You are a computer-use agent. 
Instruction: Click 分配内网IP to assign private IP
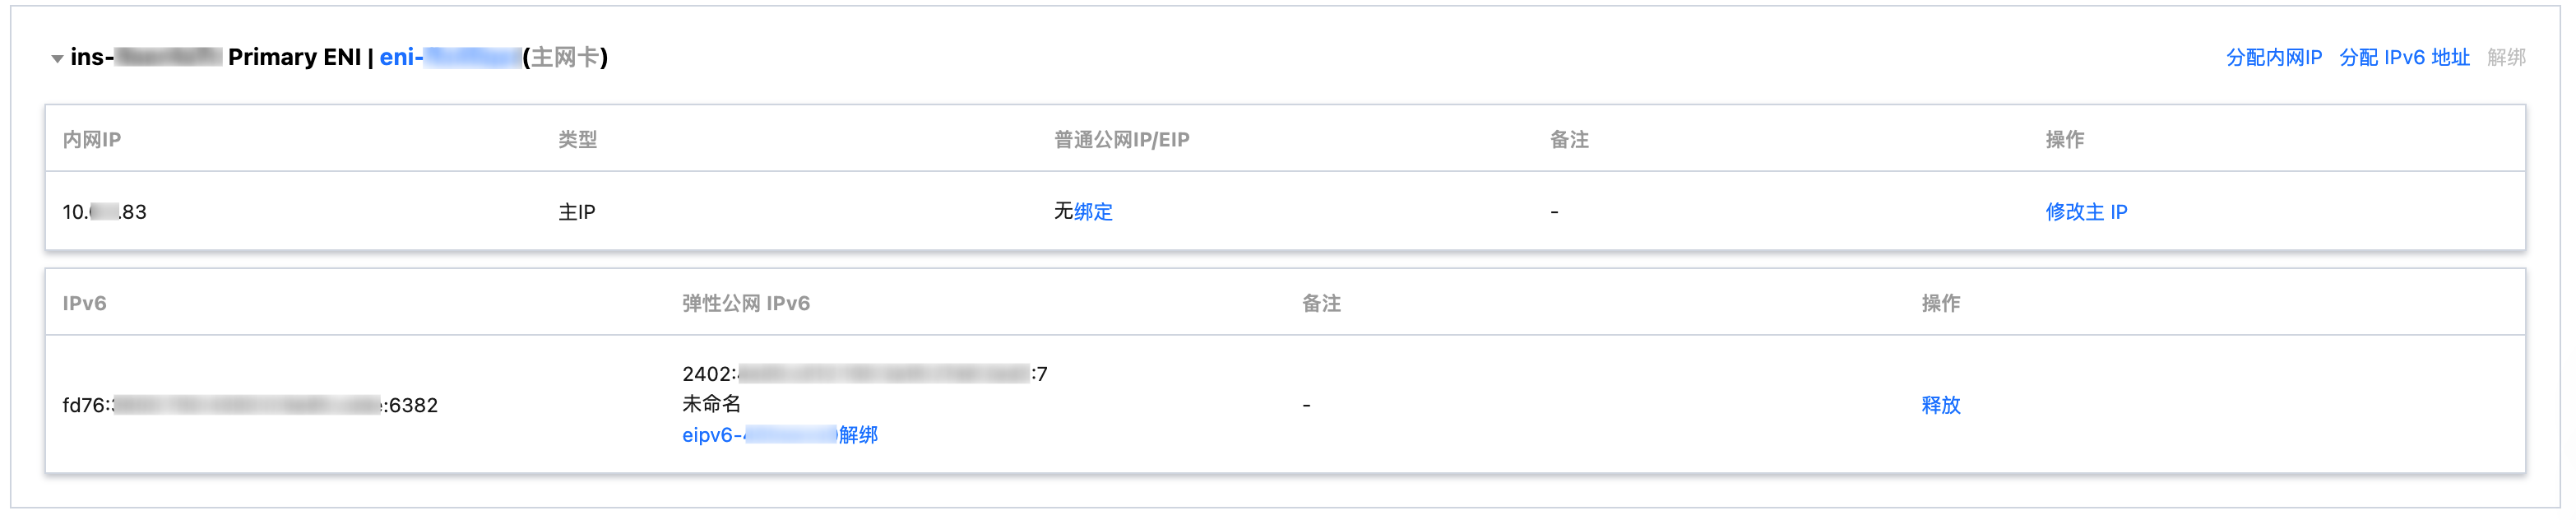pyautogui.click(x=2273, y=58)
